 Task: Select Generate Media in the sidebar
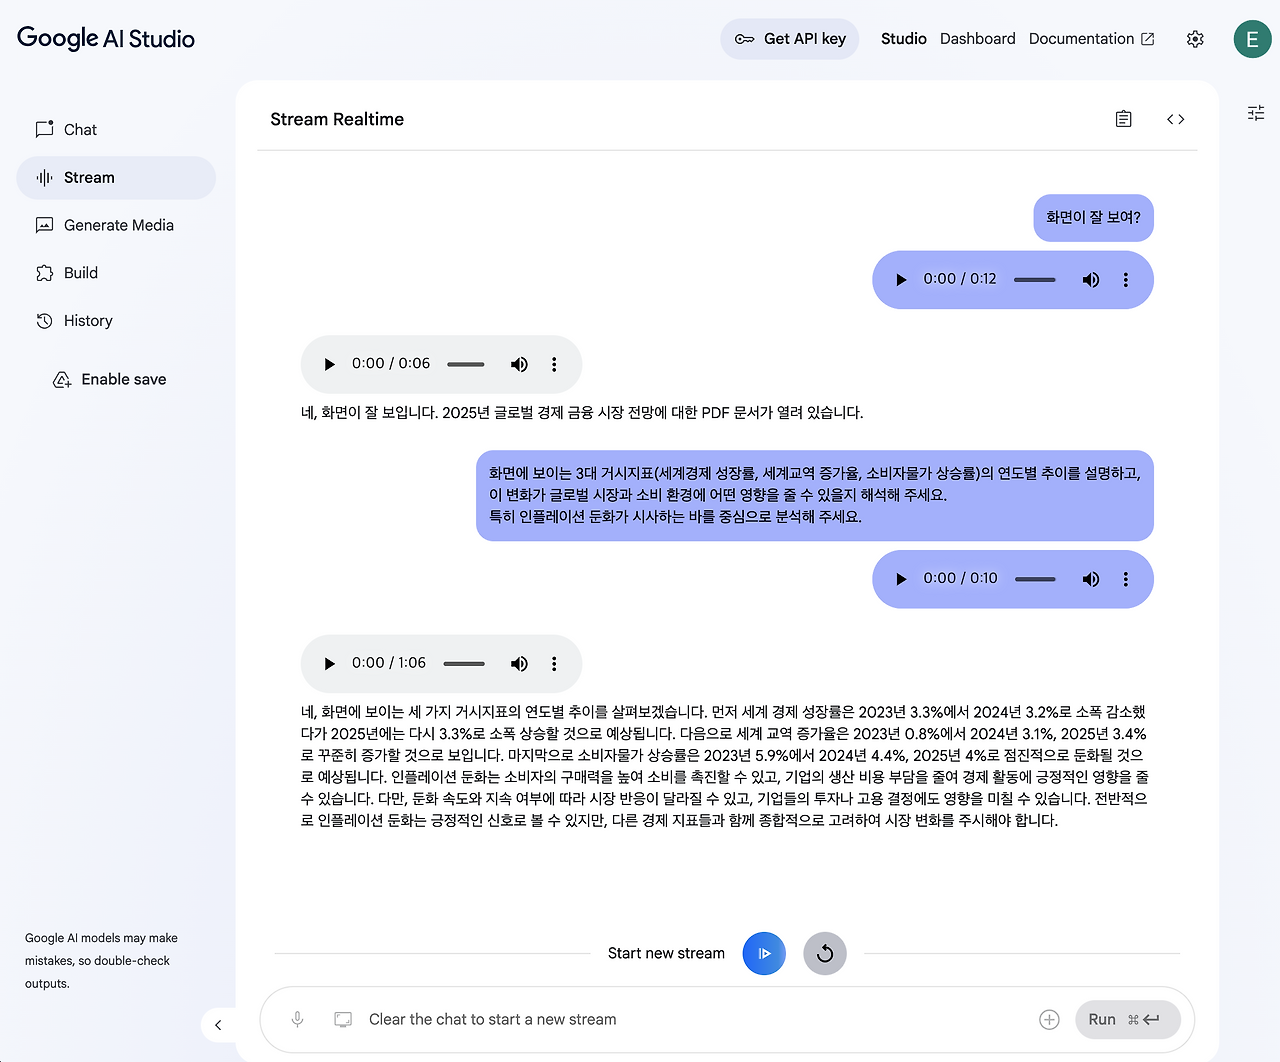coord(118,225)
